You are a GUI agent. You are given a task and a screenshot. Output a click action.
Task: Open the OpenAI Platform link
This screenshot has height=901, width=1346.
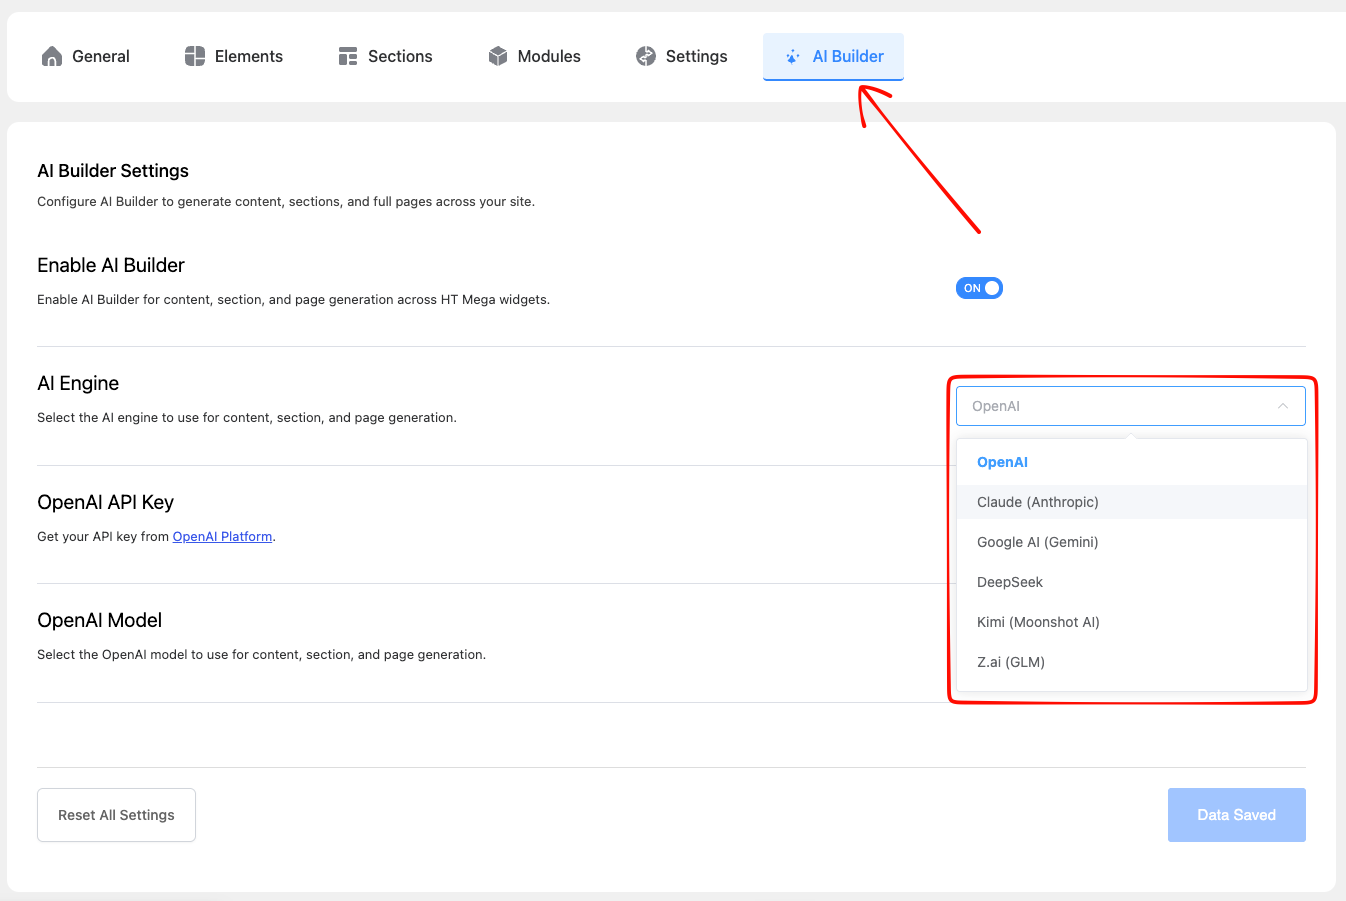point(222,537)
